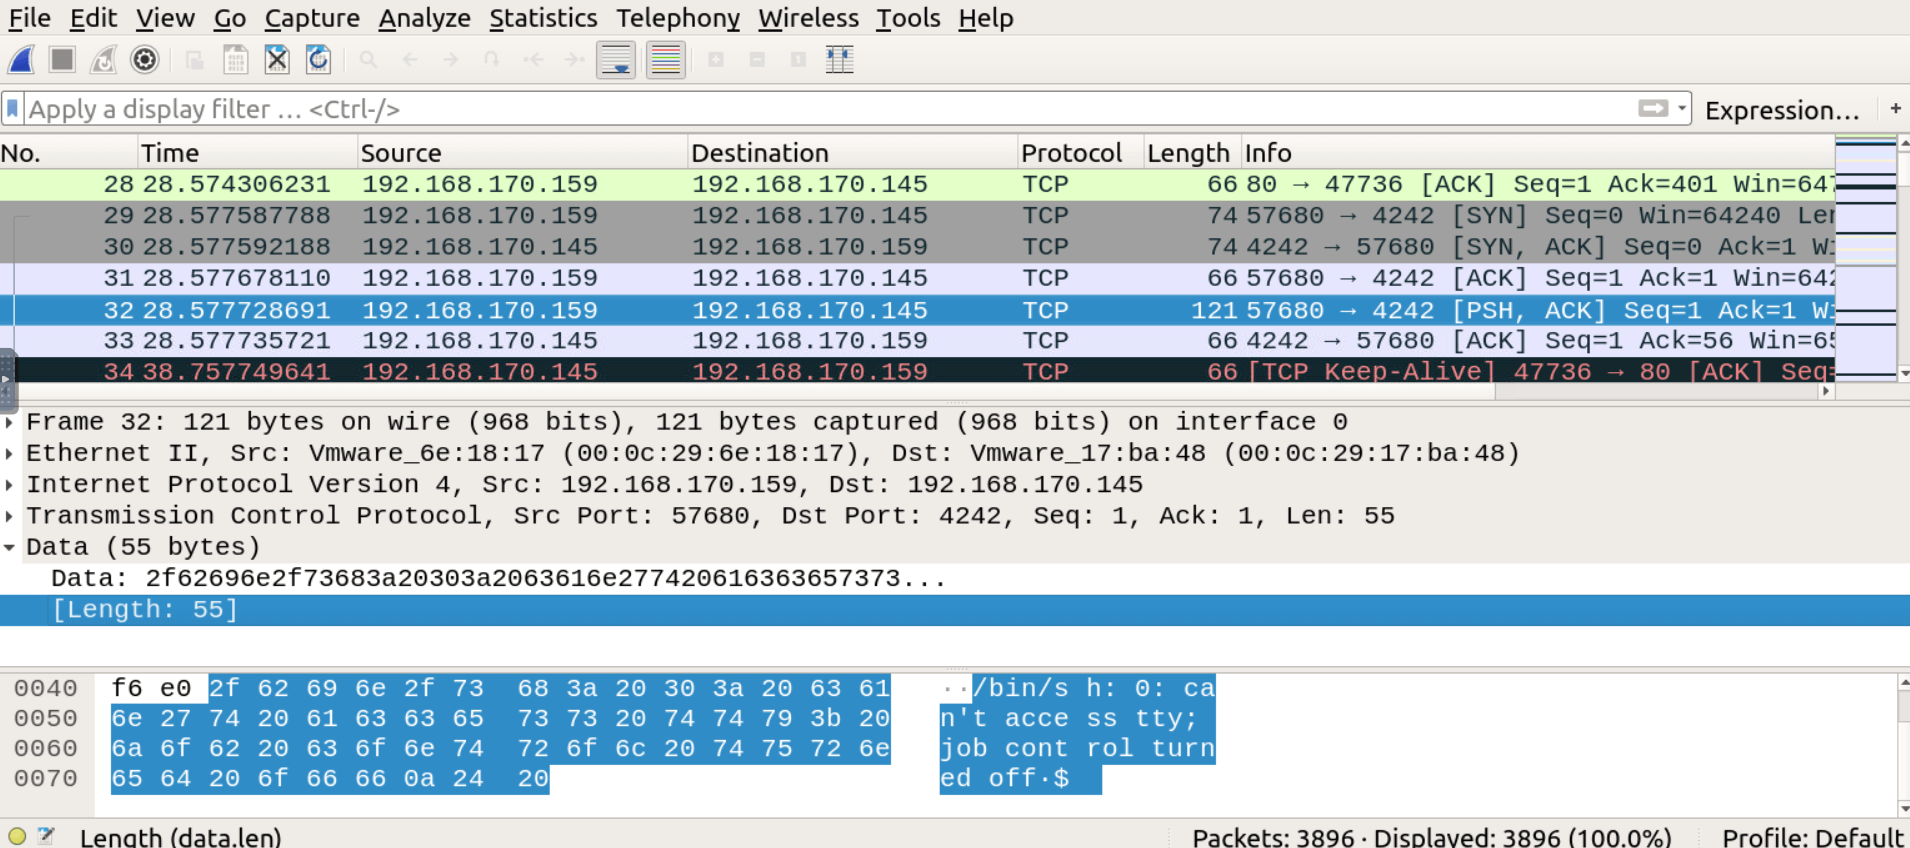This screenshot has width=1910, height=848.
Task: Click the shark fin start capture icon
Action: 21,60
